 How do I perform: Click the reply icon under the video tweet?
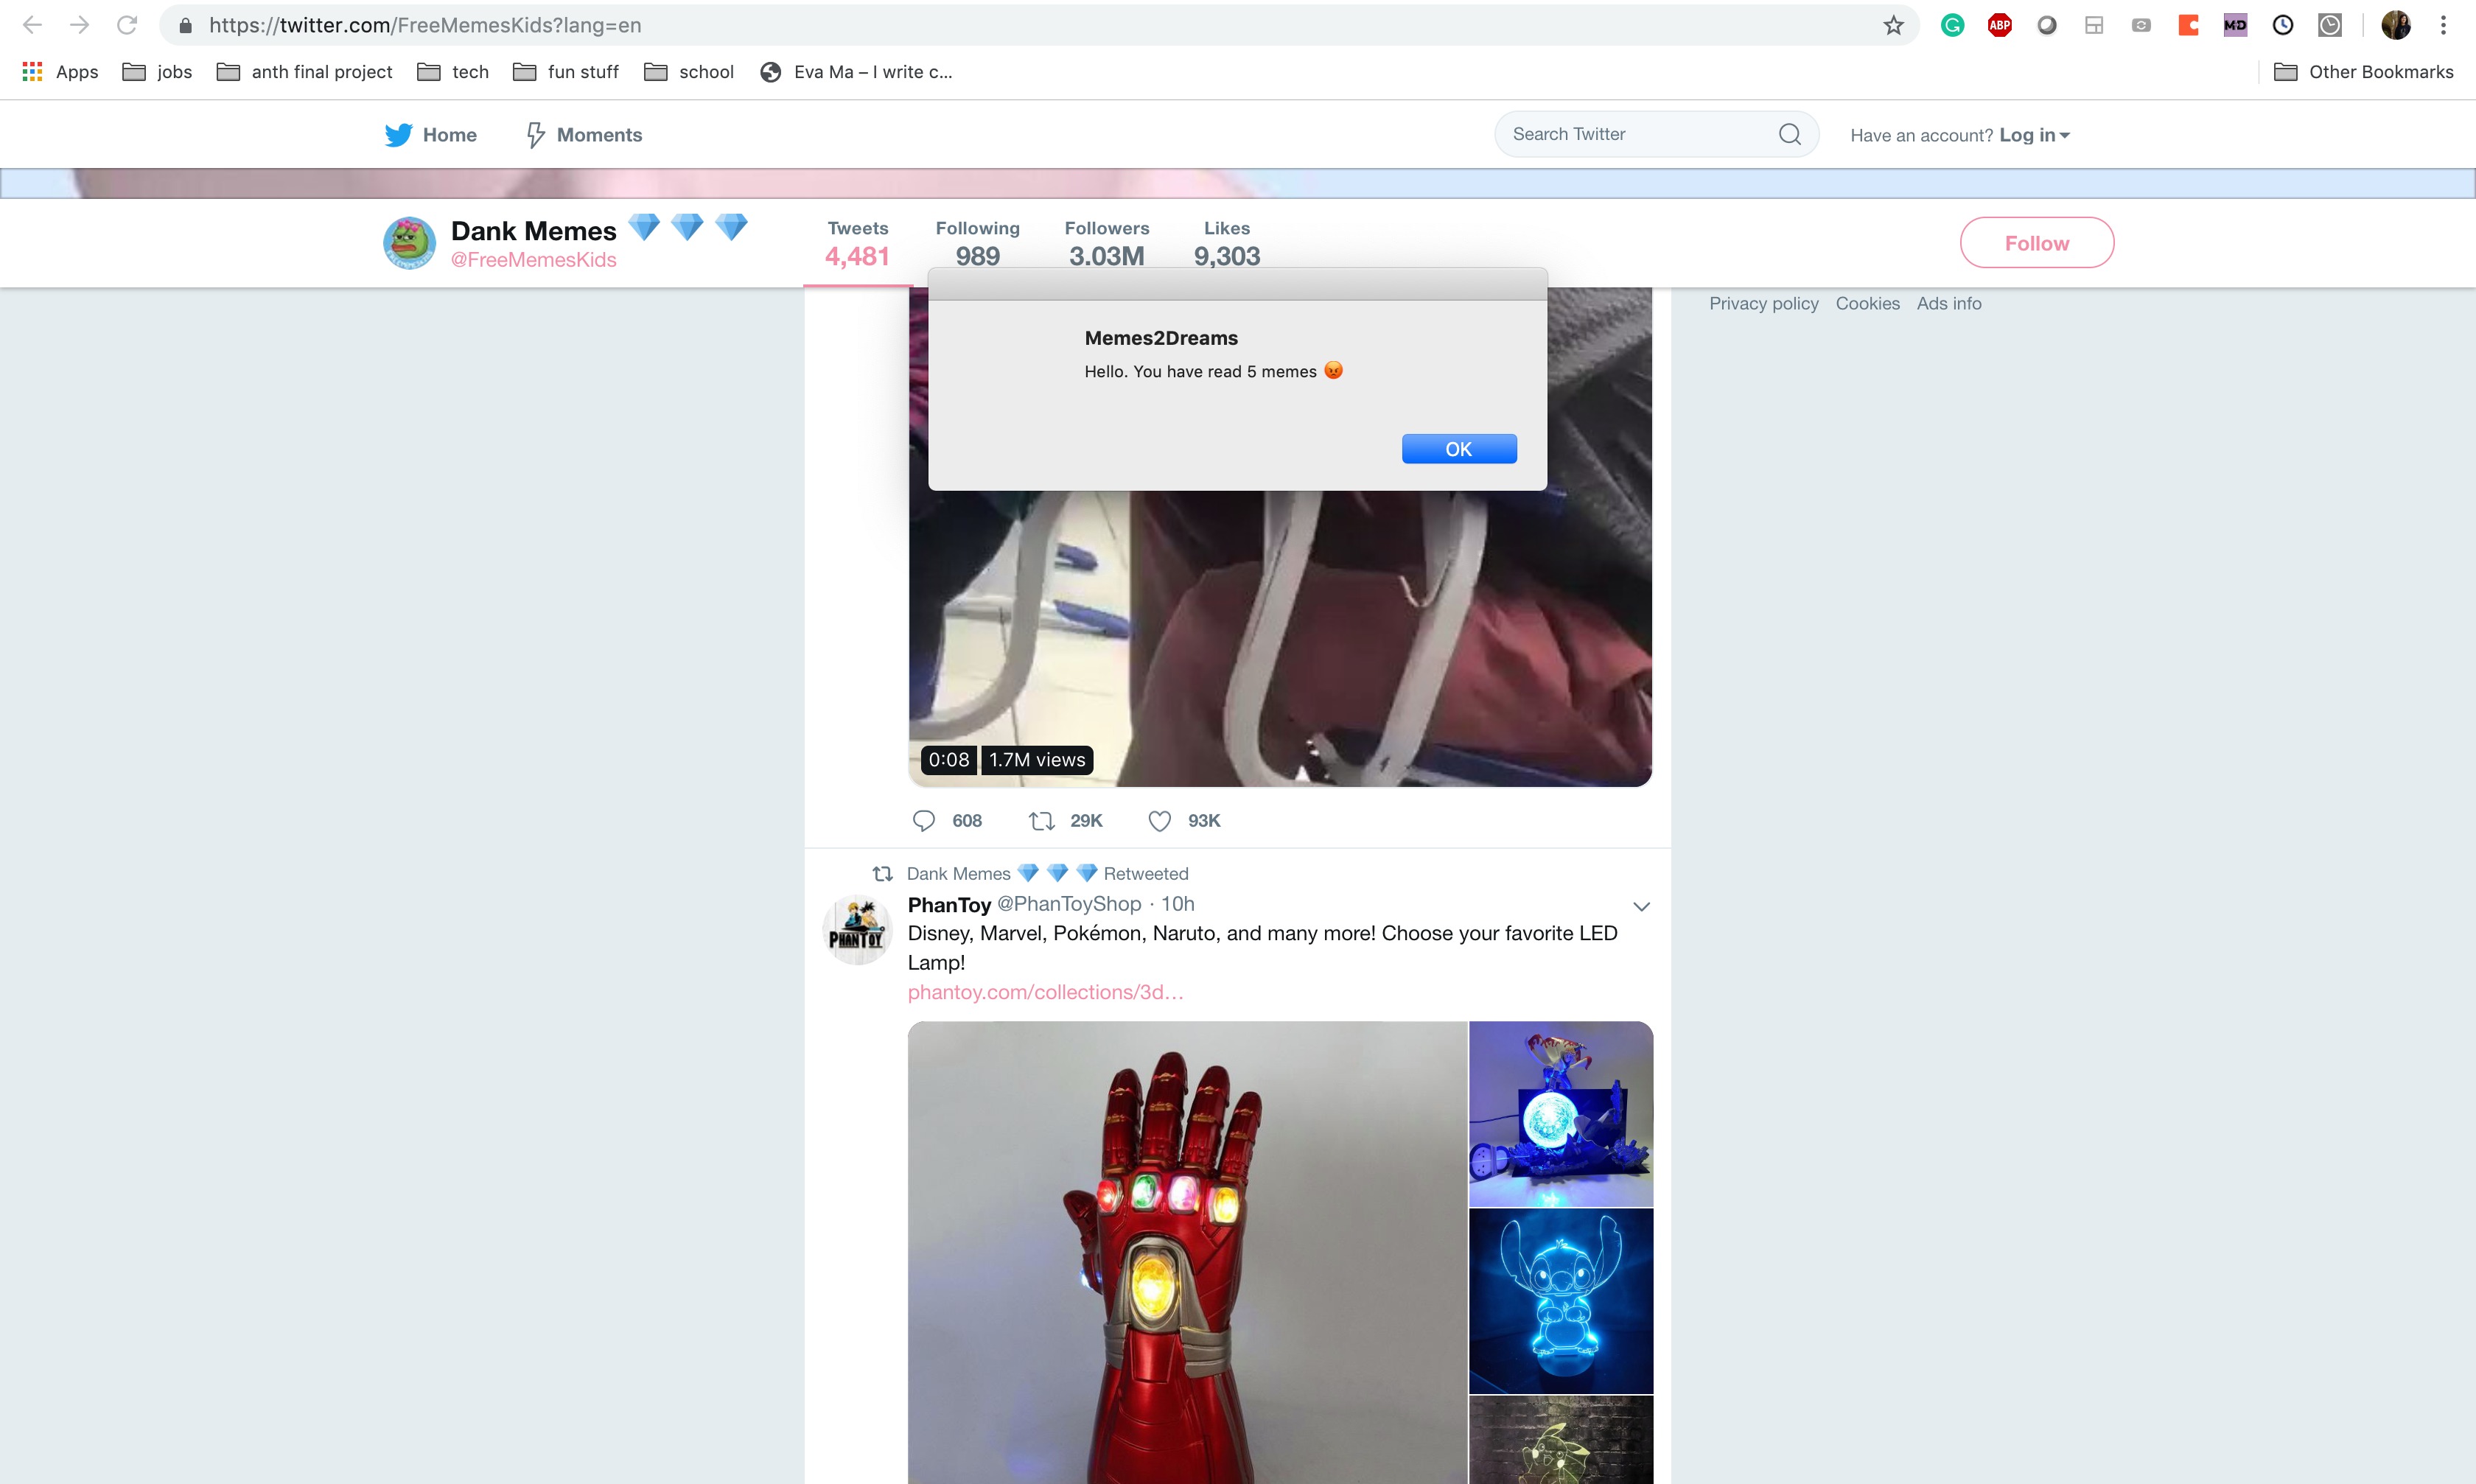click(x=923, y=821)
